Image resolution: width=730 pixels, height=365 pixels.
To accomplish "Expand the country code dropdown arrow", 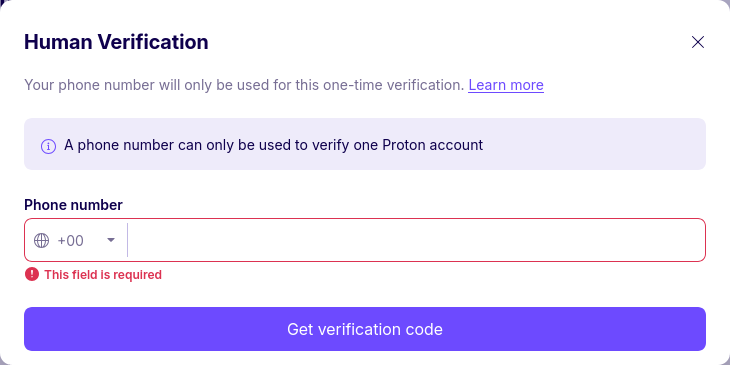I will tap(111, 240).
